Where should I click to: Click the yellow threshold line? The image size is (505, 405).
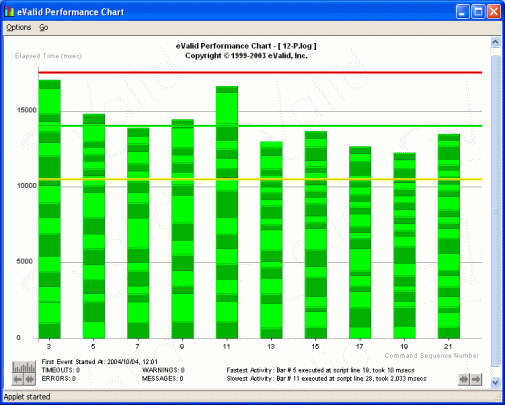click(x=260, y=179)
